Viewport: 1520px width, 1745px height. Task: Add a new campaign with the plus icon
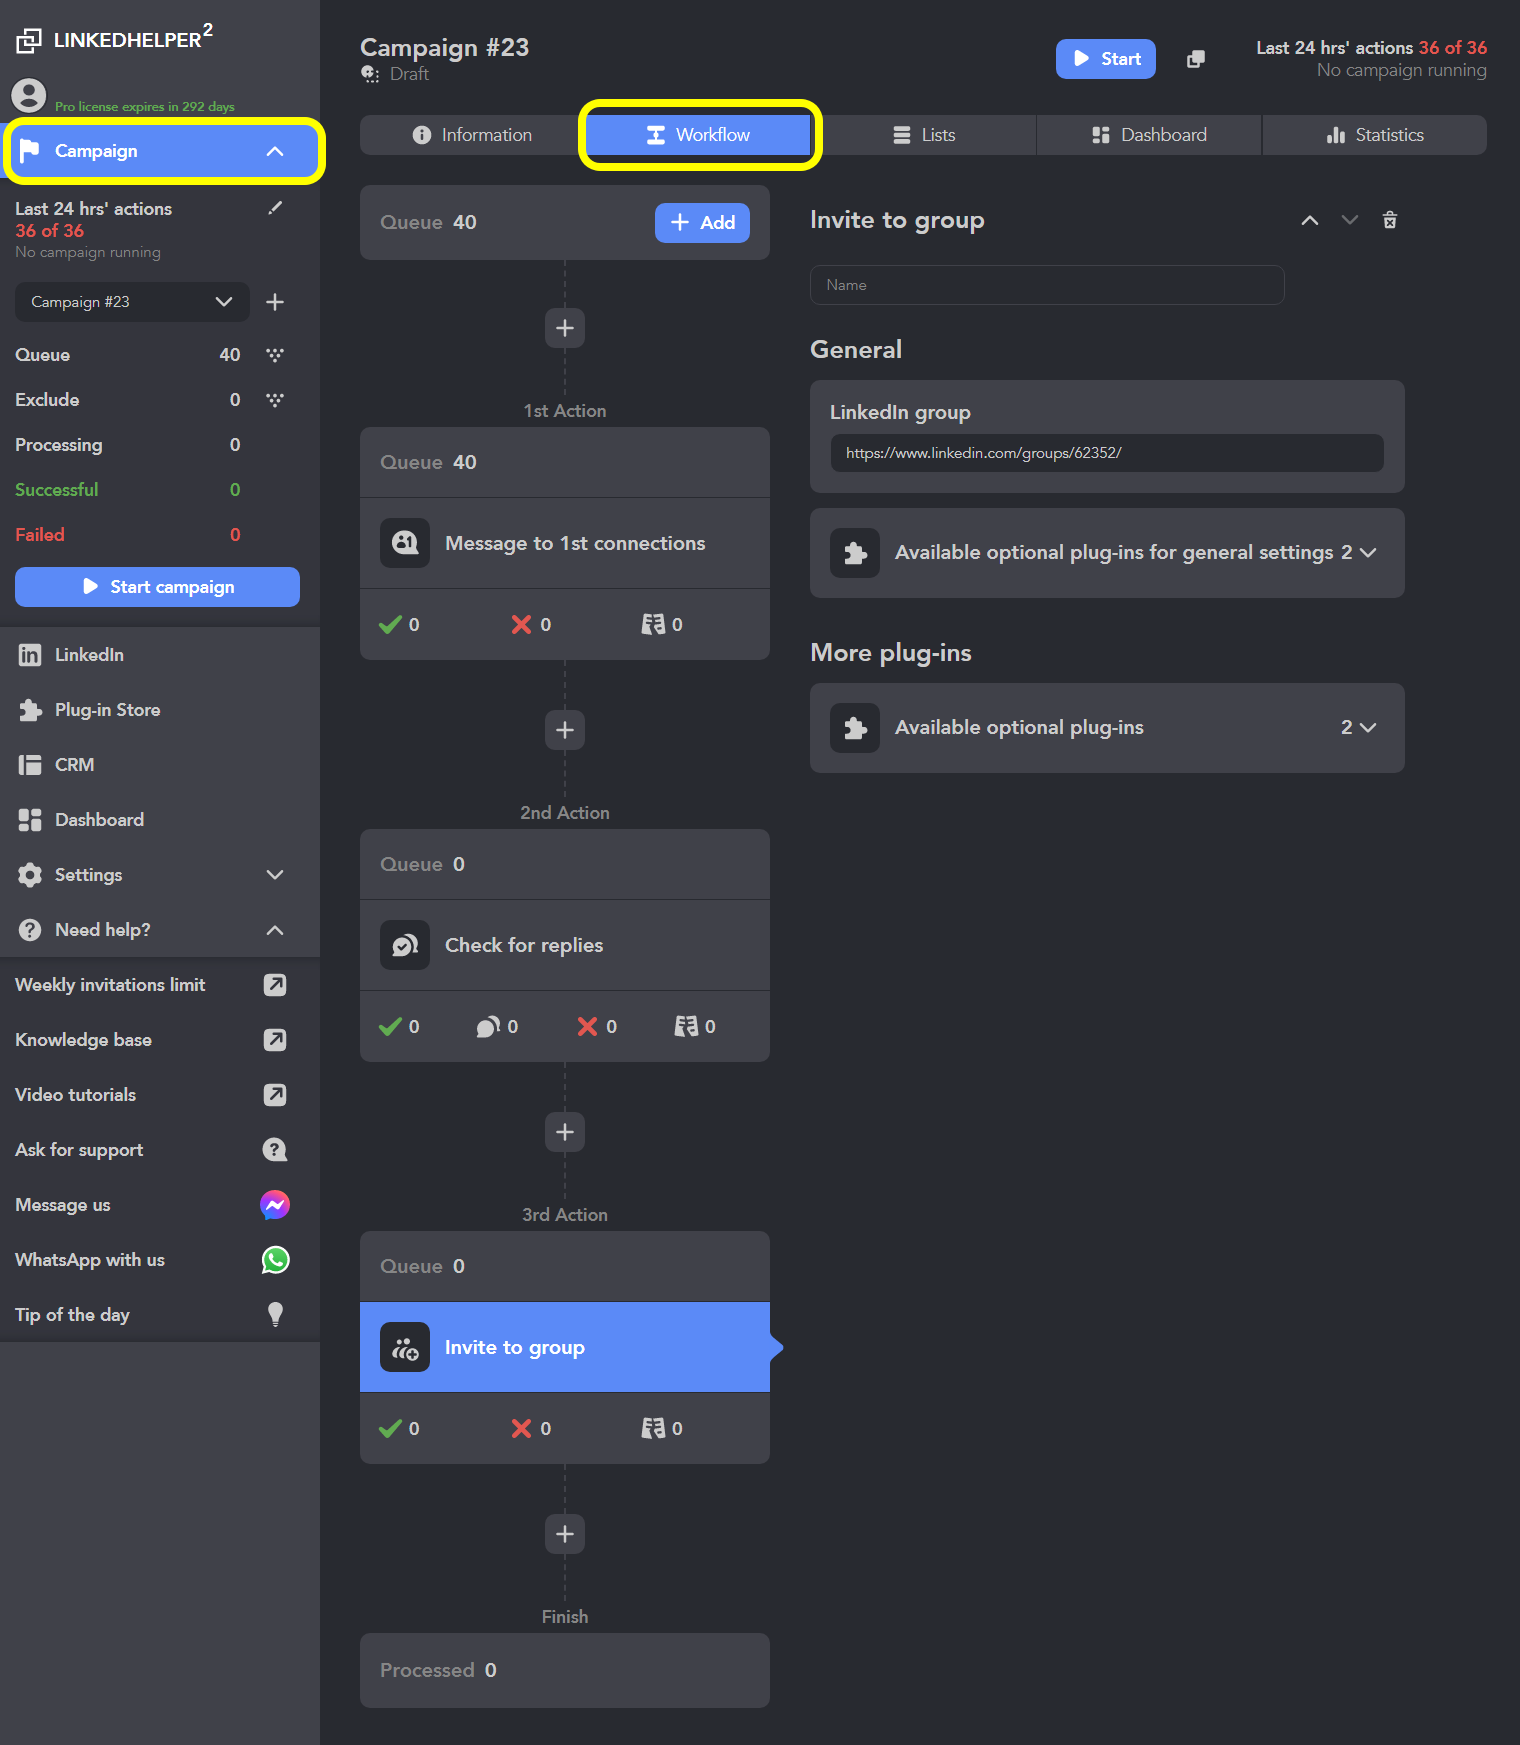tap(275, 302)
